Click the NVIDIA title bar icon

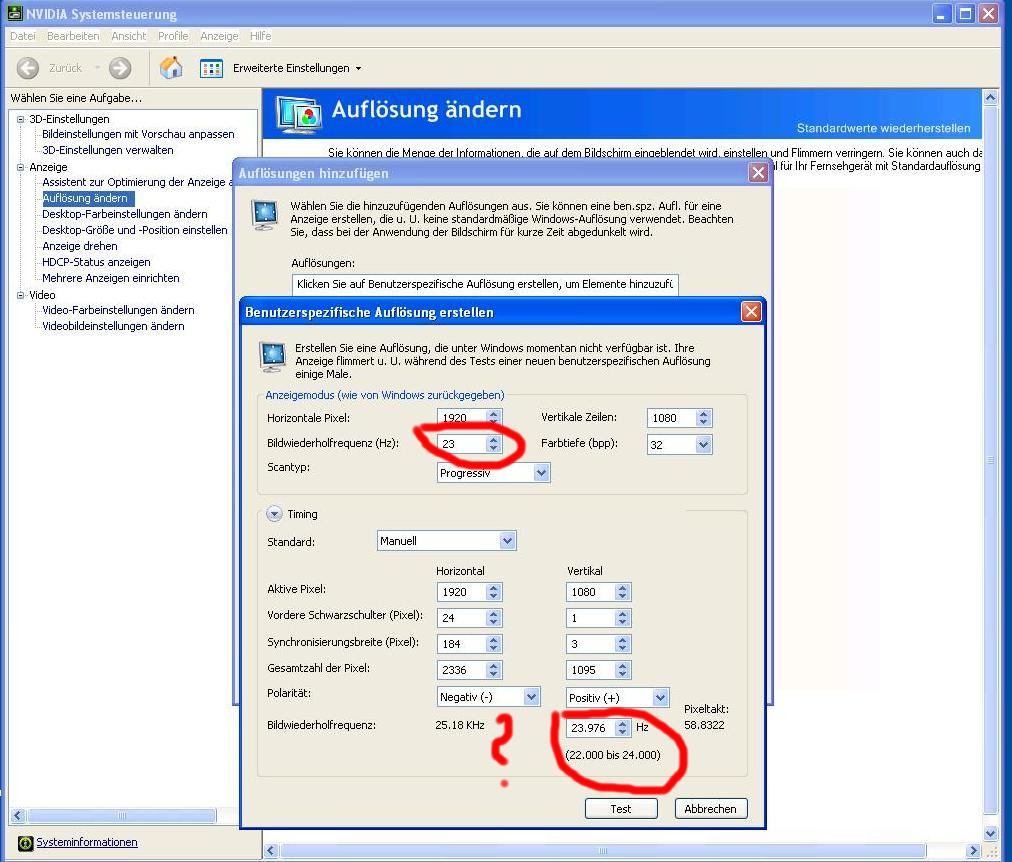pyautogui.click(x=15, y=13)
